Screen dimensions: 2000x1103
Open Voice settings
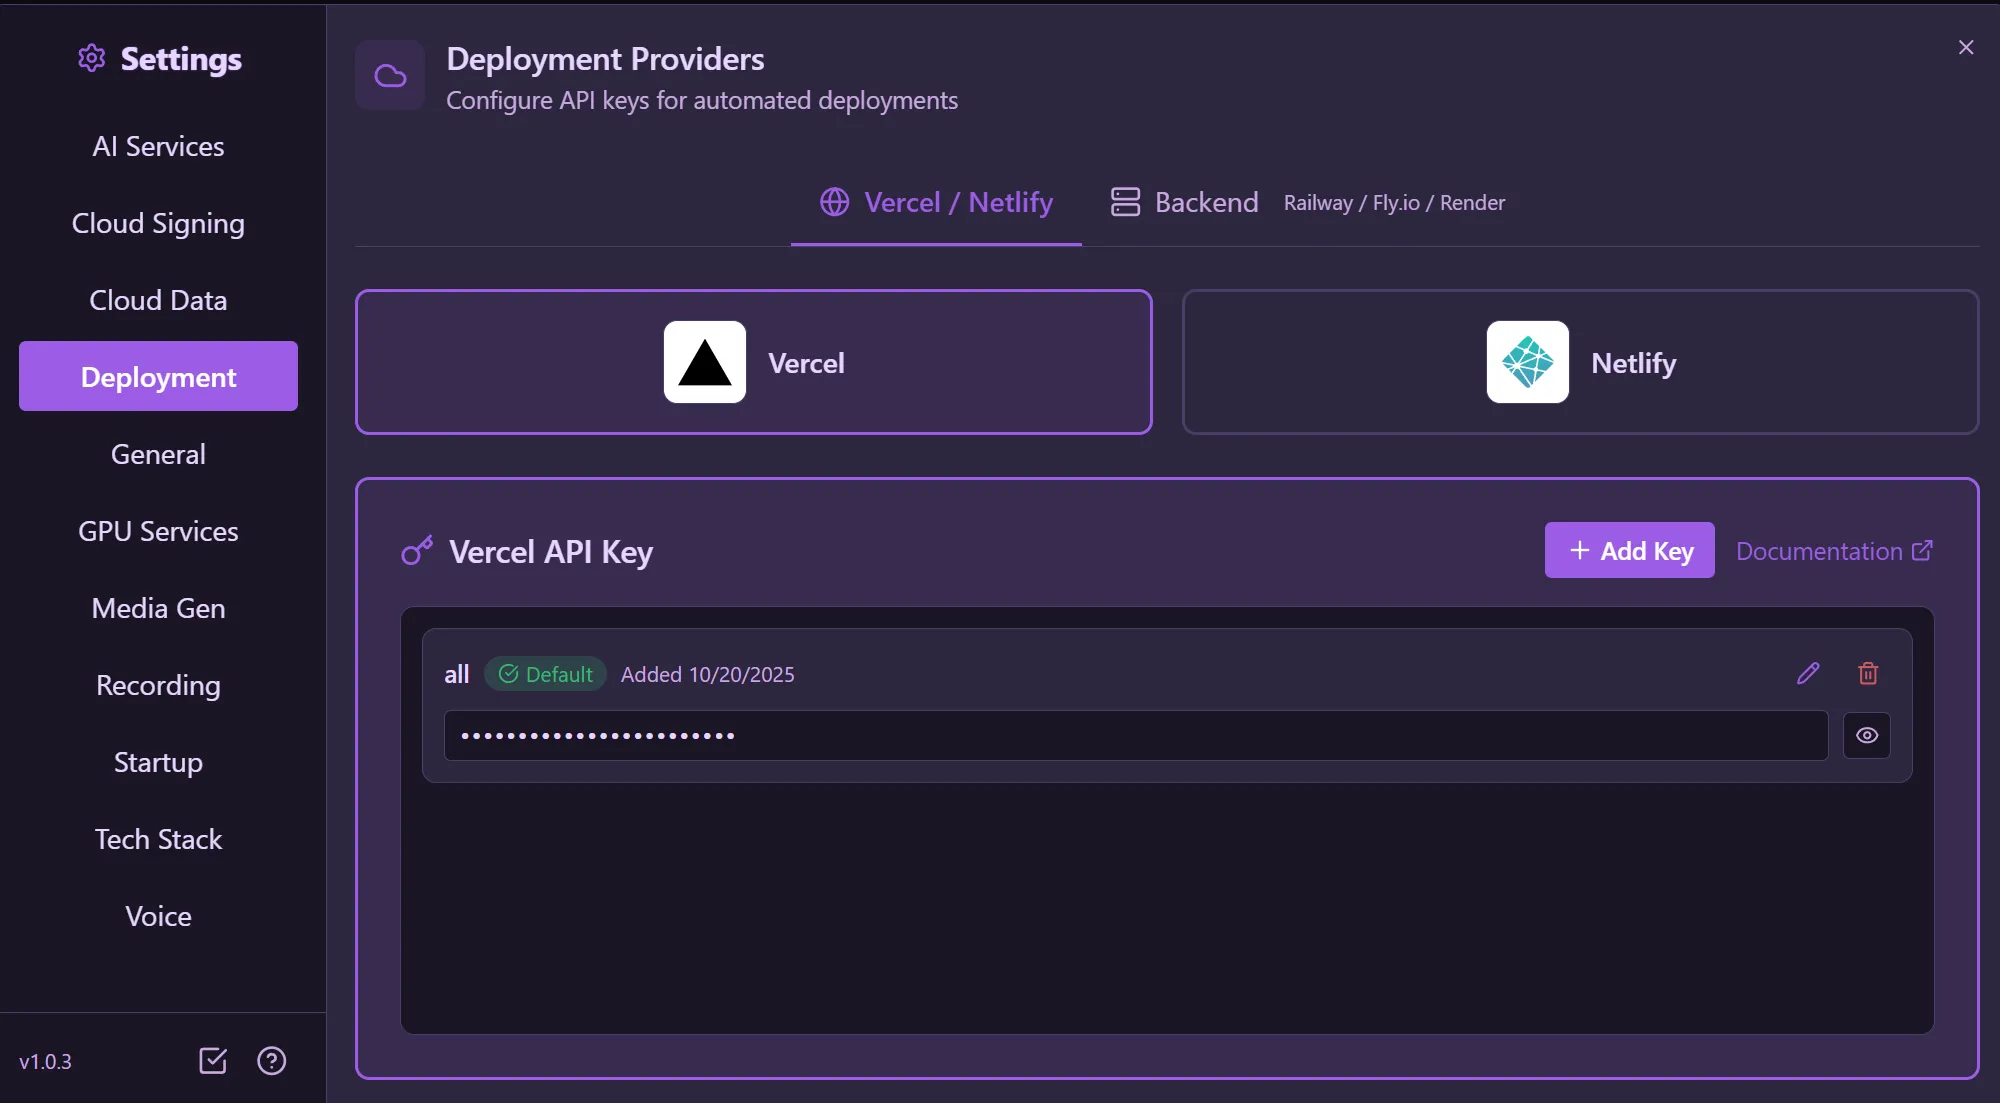point(158,916)
